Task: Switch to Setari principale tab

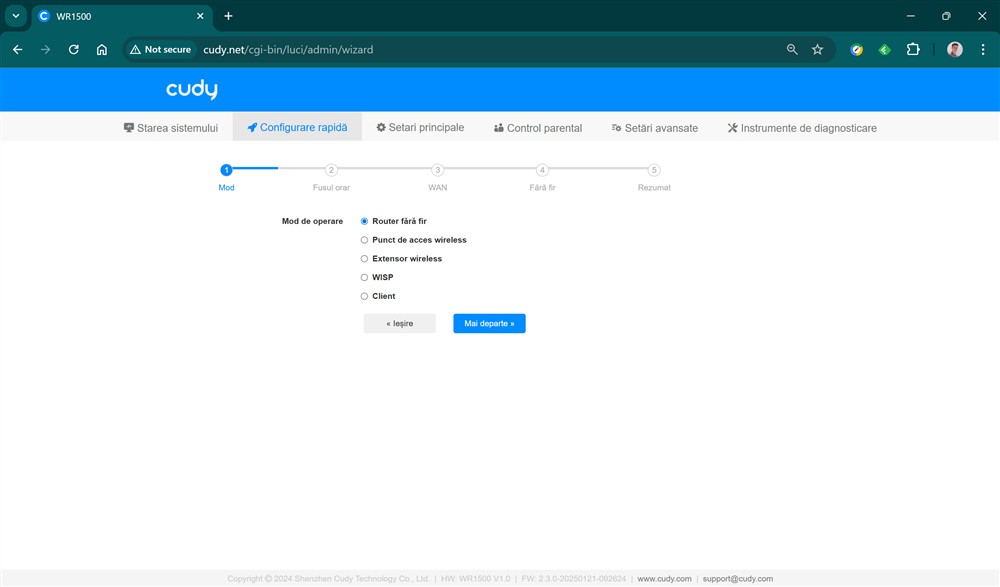Action: pyautogui.click(x=420, y=128)
